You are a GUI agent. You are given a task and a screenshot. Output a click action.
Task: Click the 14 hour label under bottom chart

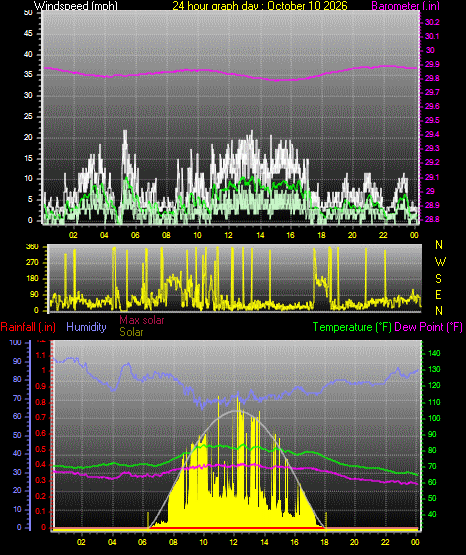[264, 542]
